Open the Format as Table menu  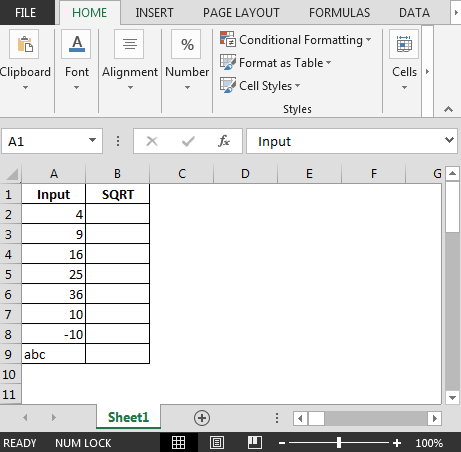(x=275, y=63)
